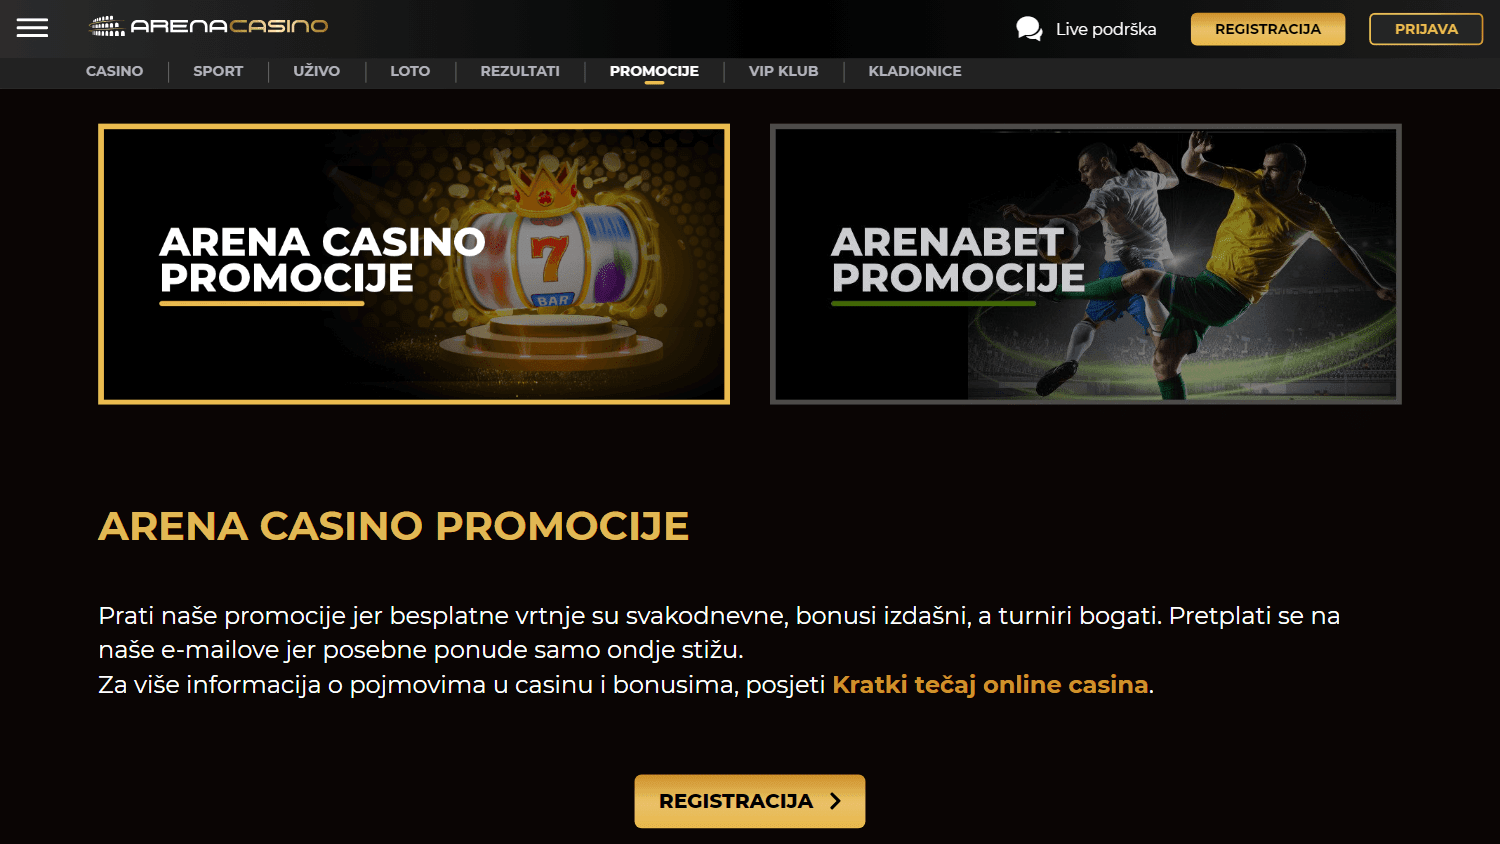Click the Live podrška chat bubble icon

pyautogui.click(x=1029, y=29)
